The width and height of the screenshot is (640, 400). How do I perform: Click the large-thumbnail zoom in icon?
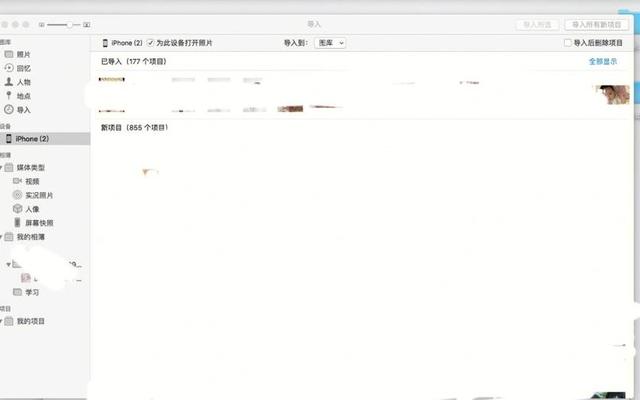coord(87,25)
